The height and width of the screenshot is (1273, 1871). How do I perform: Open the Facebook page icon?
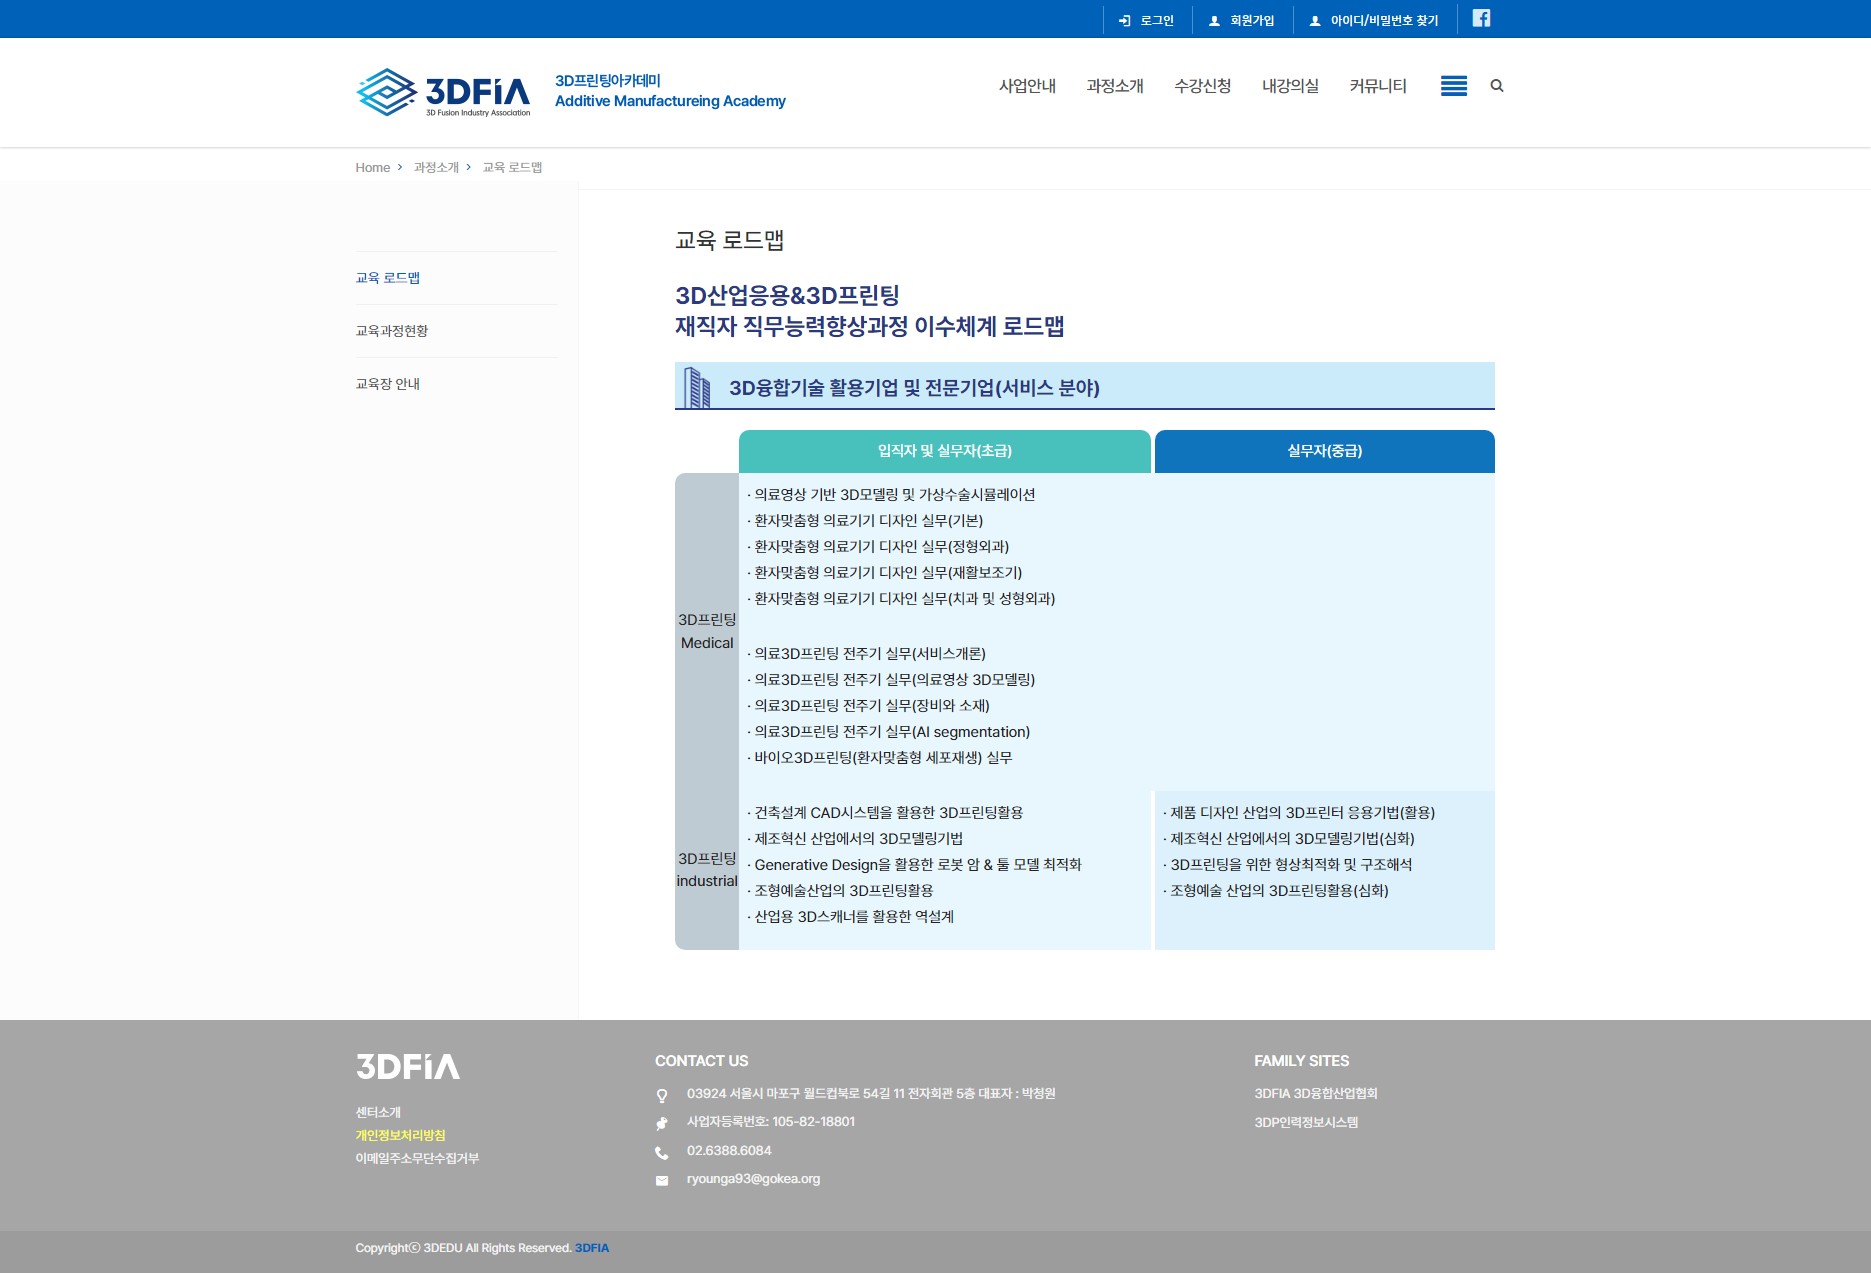tap(1482, 18)
